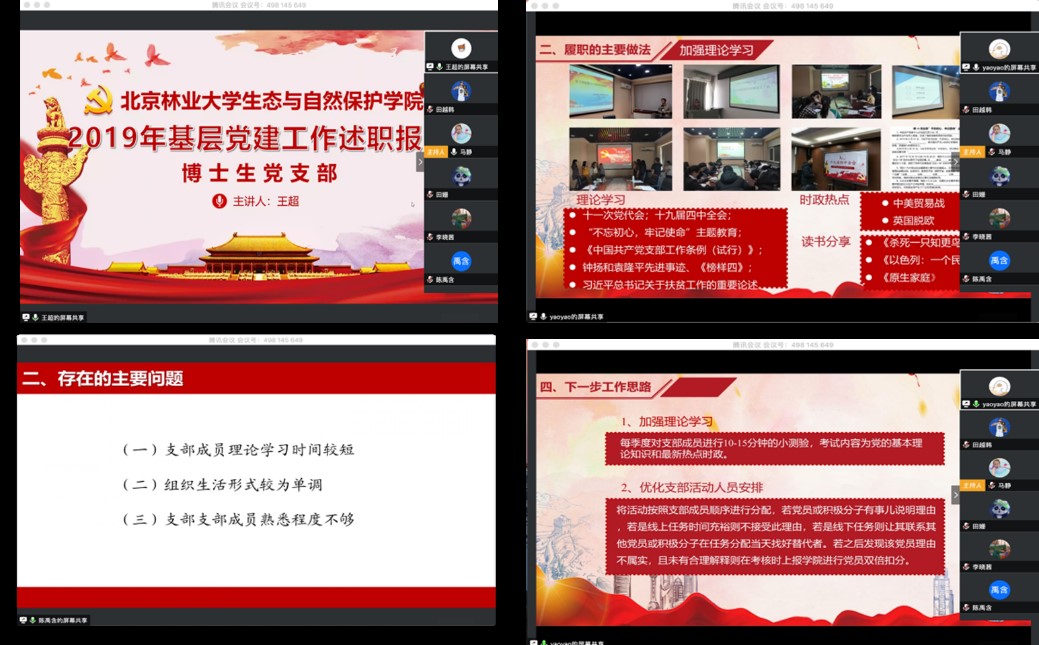The height and width of the screenshot is (645, 1039).
Task: Collapse participant strip in bottom-right meeting window
Action: click(955, 493)
